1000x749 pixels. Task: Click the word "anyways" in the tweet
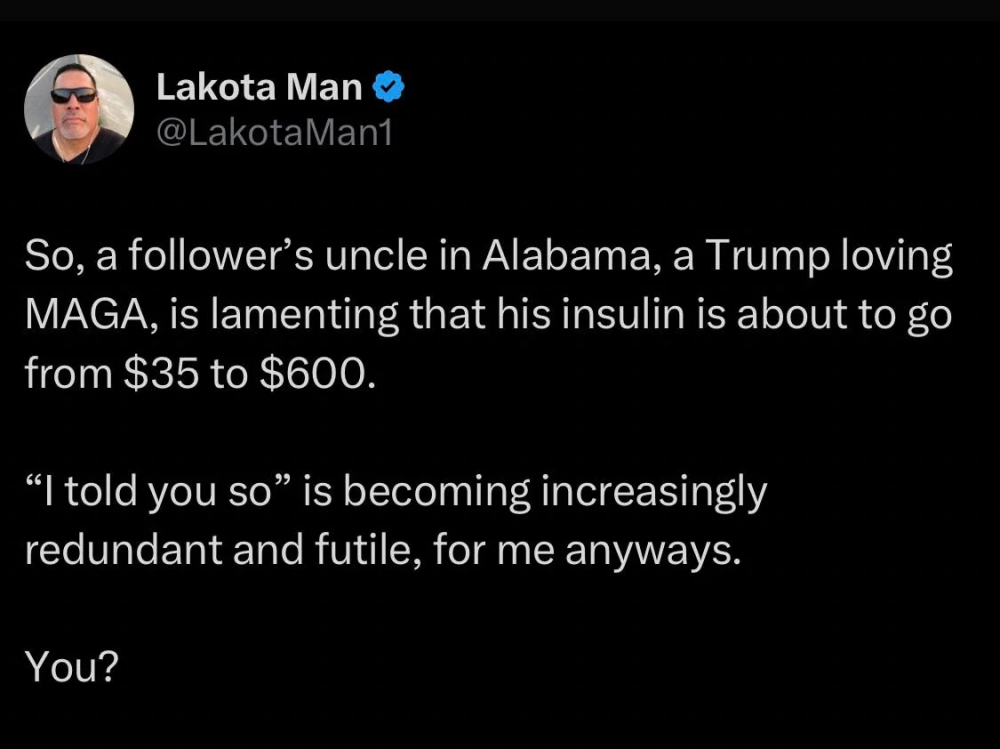651,549
